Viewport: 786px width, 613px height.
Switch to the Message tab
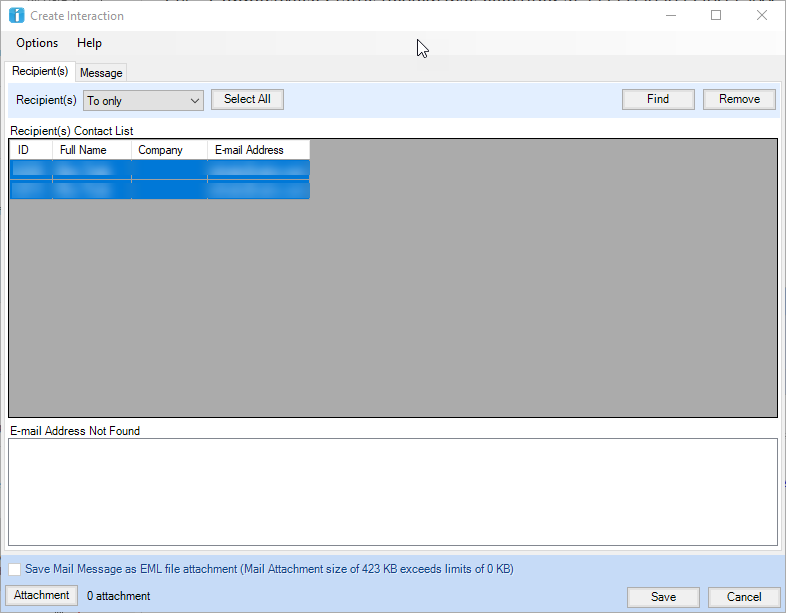[101, 73]
